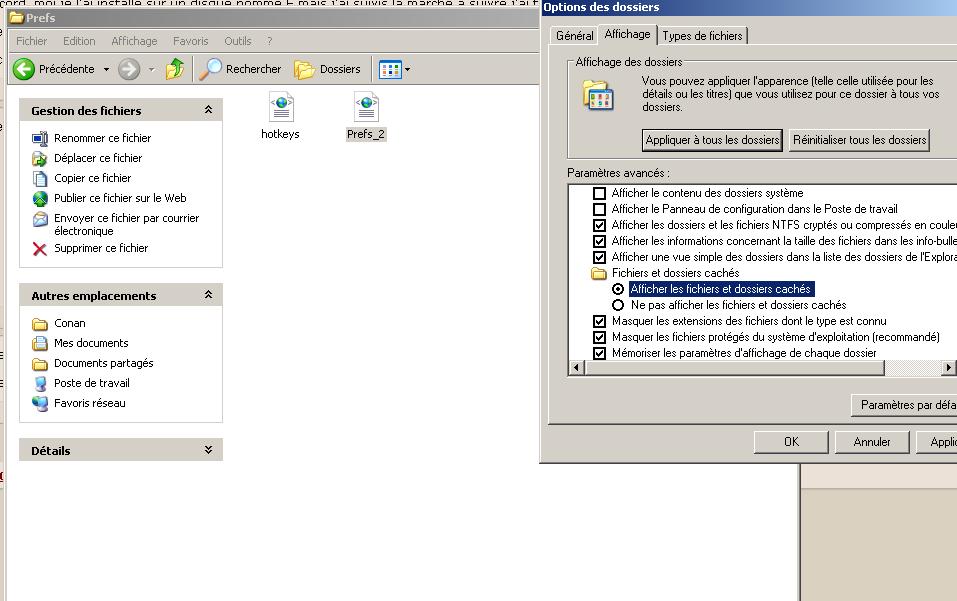957x601 pixels.
Task: Uncheck Afficher une vue simple des dossiers
Action: [x=599, y=257]
